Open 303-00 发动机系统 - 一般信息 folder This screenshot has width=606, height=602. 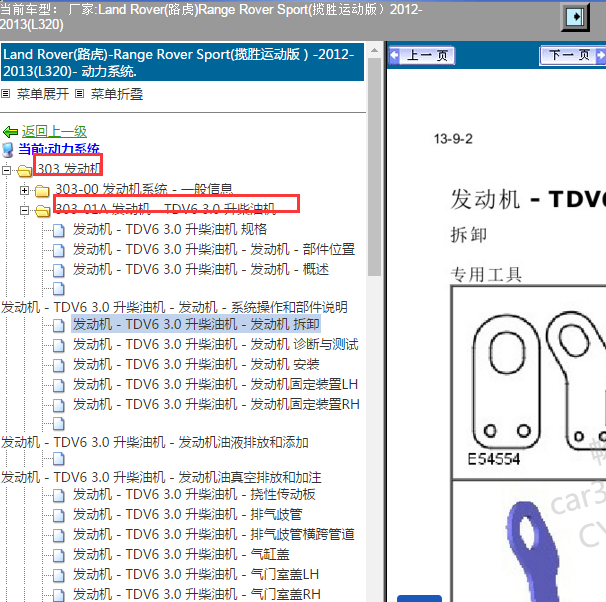pyautogui.click(x=144, y=189)
